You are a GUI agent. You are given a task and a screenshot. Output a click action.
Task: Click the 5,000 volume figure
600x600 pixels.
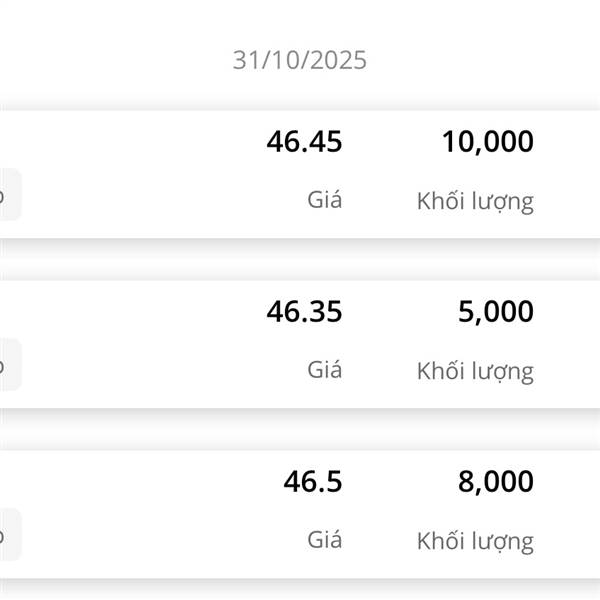click(496, 312)
